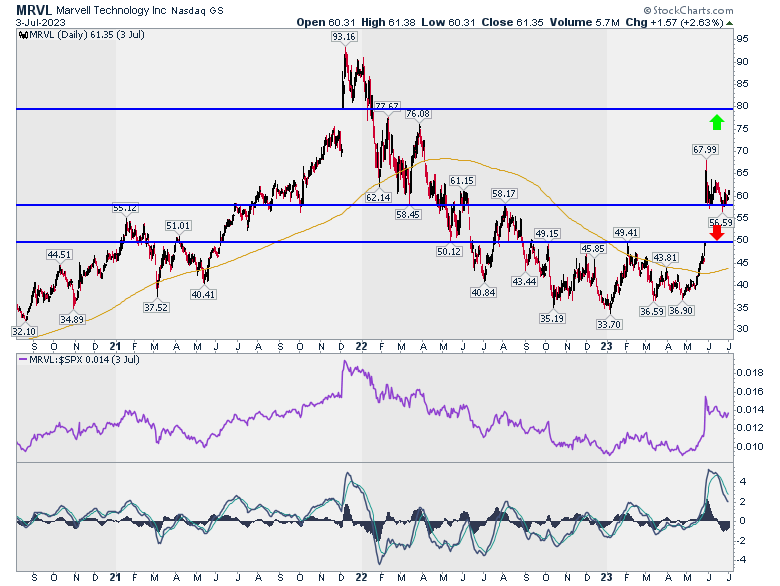Click the candlestick icon beside MRVL (Daily) legend
The width and height of the screenshot is (780, 586).
[23, 35]
